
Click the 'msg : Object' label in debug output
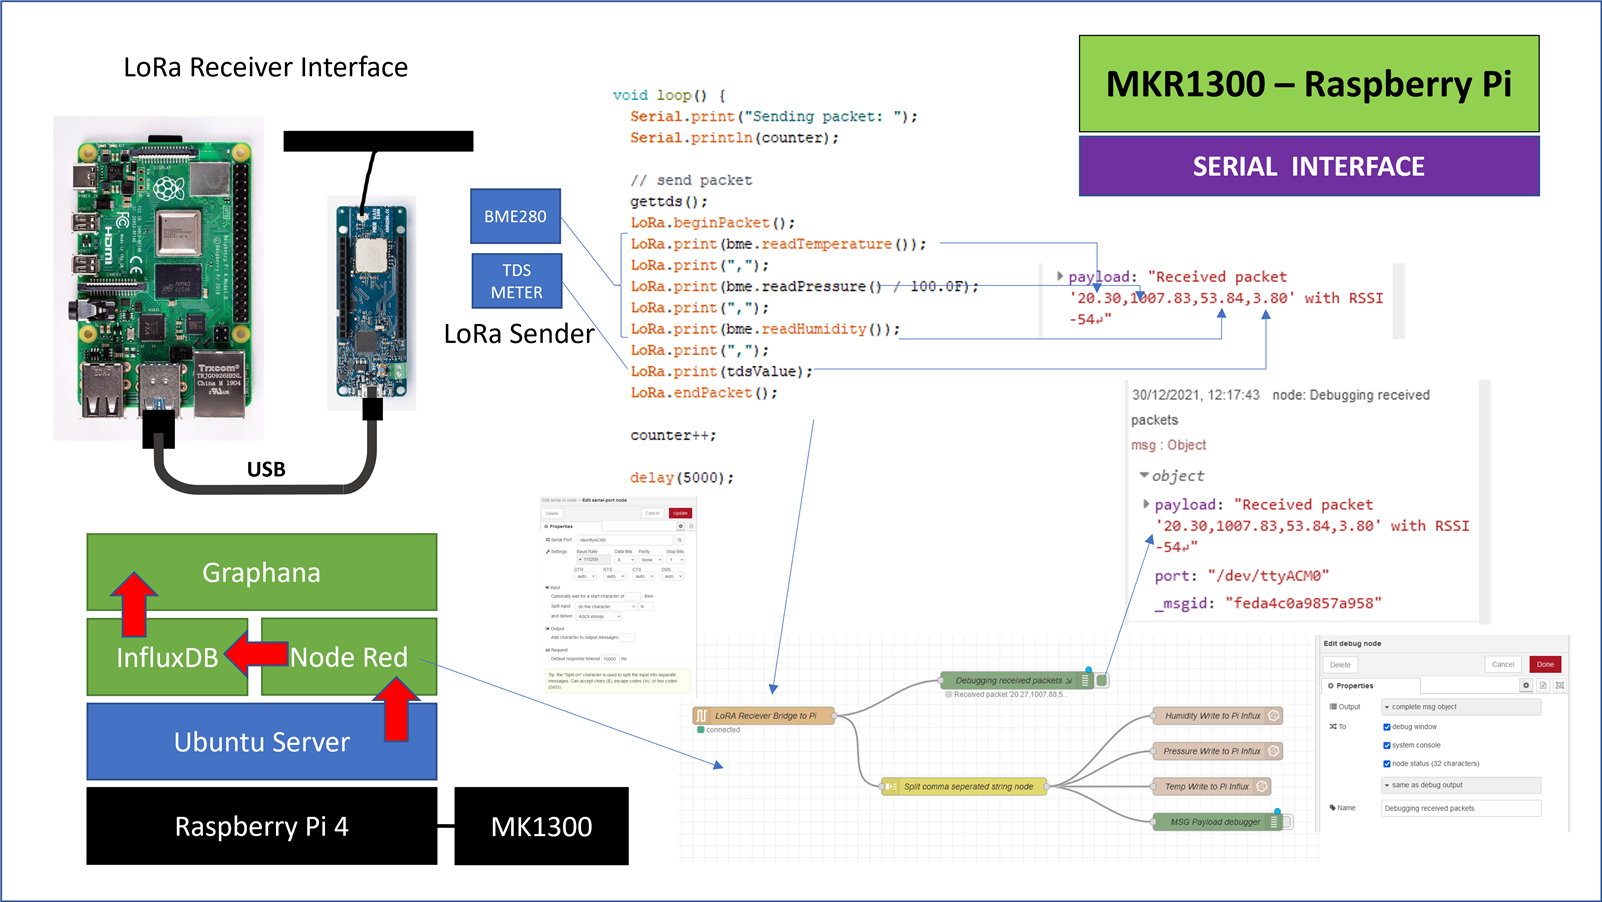pyautogui.click(x=1168, y=445)
